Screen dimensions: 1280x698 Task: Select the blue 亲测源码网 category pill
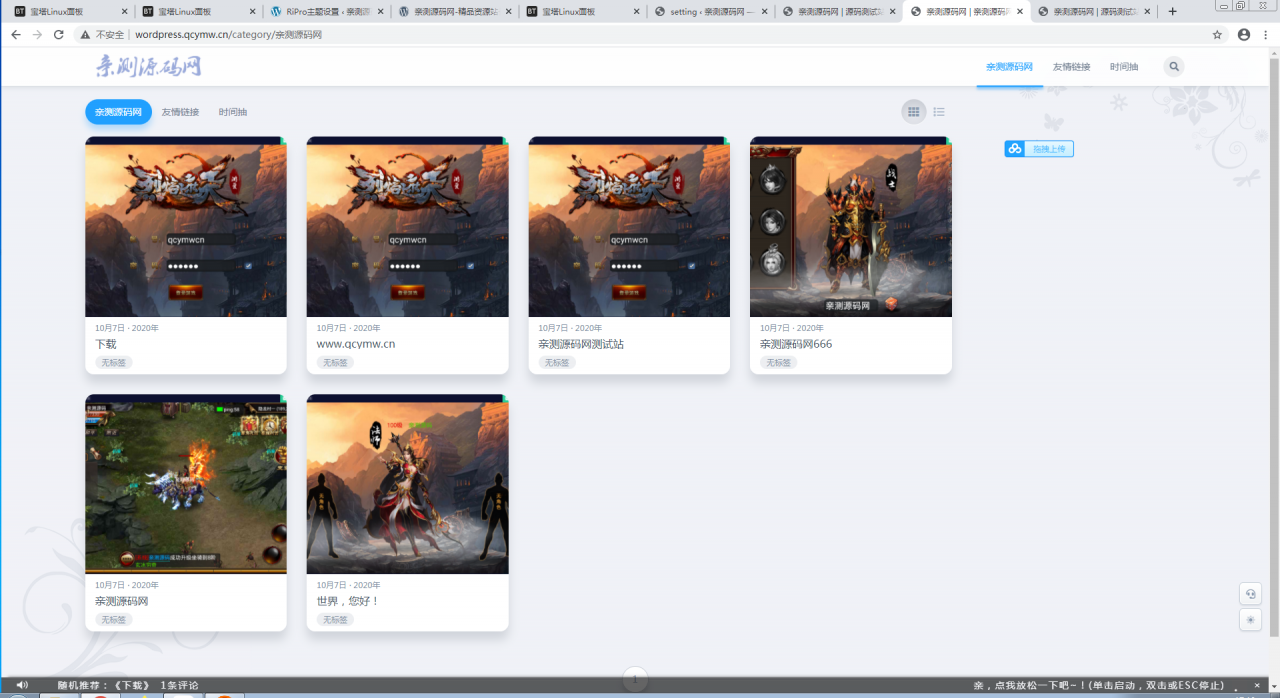tap(118, 112)
